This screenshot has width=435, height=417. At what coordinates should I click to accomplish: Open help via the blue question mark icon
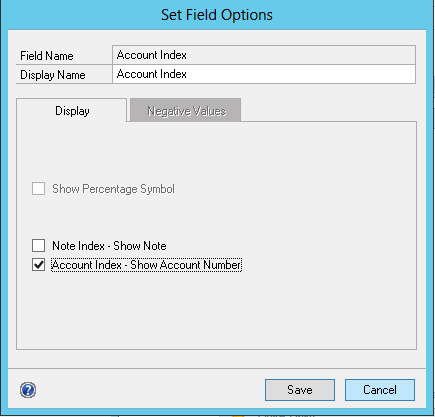pyautogui.click(x=28, y=390)
